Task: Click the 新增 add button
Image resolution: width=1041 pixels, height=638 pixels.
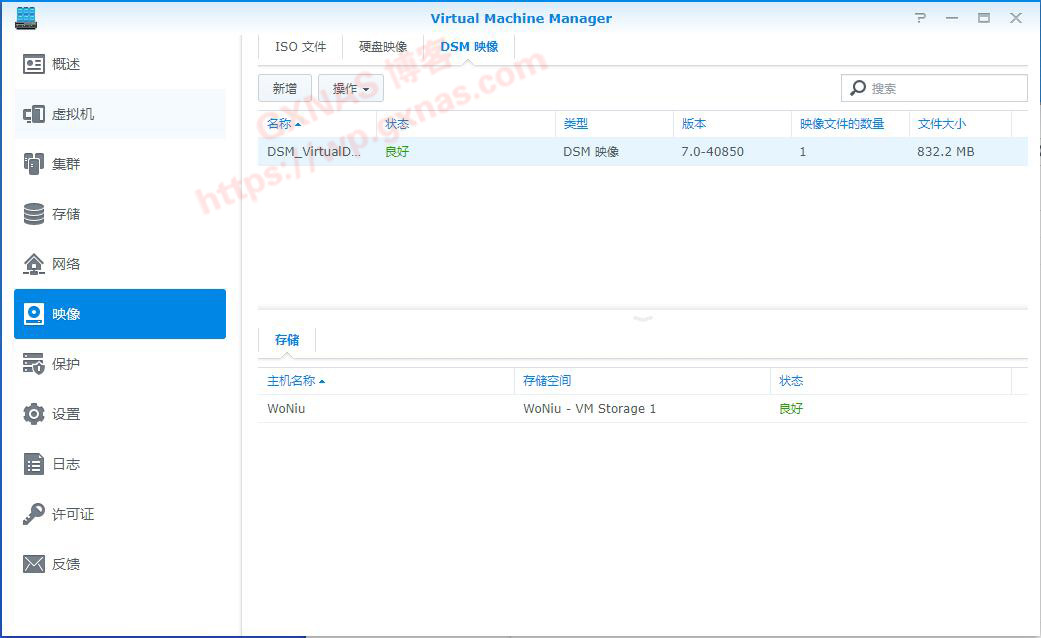Action: [x=285, y=89]
